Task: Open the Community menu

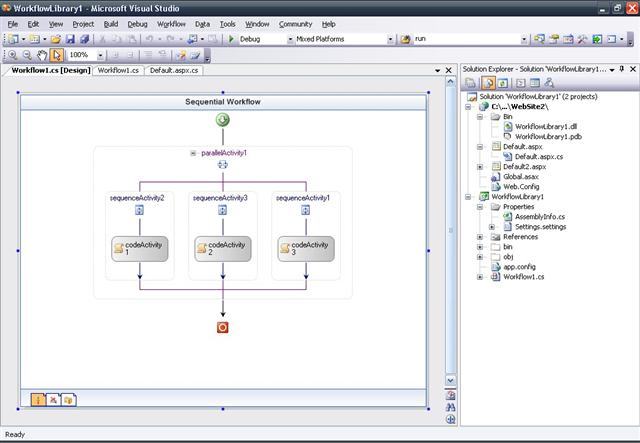Action: click(295, 24)
